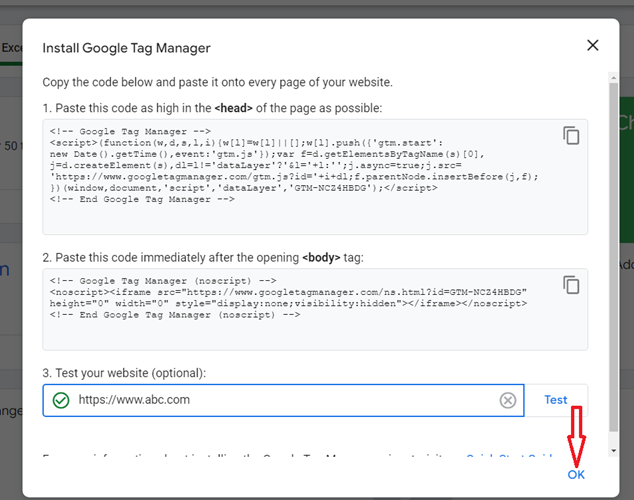This screenshot has width=634, height=500.
Task: Clear the website URL field
Action: tap(507, 400)
